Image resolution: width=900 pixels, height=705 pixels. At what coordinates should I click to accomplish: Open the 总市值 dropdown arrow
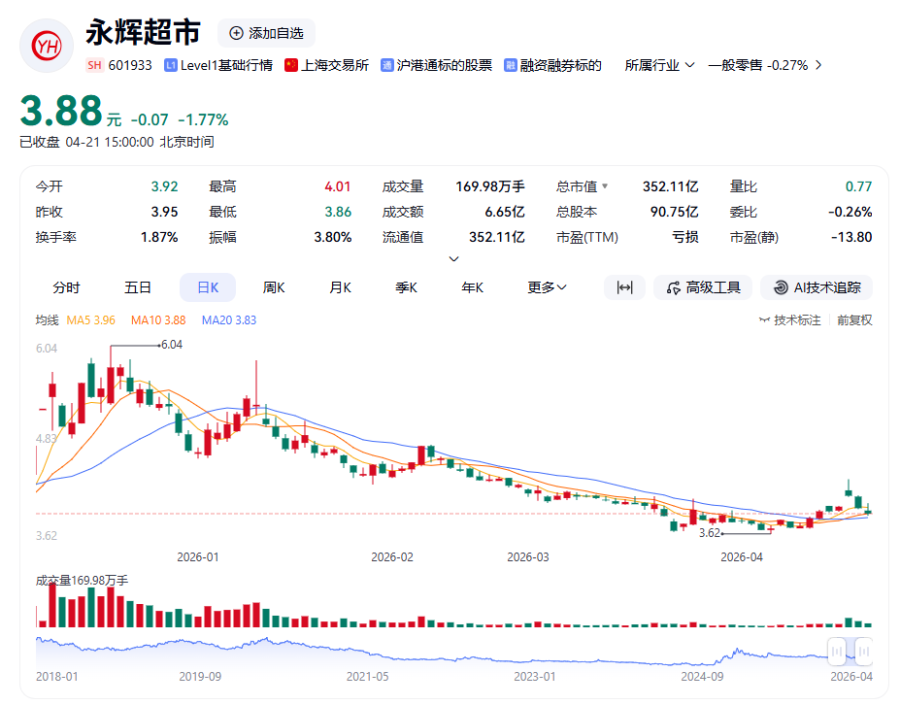click(x=604, y=186)
